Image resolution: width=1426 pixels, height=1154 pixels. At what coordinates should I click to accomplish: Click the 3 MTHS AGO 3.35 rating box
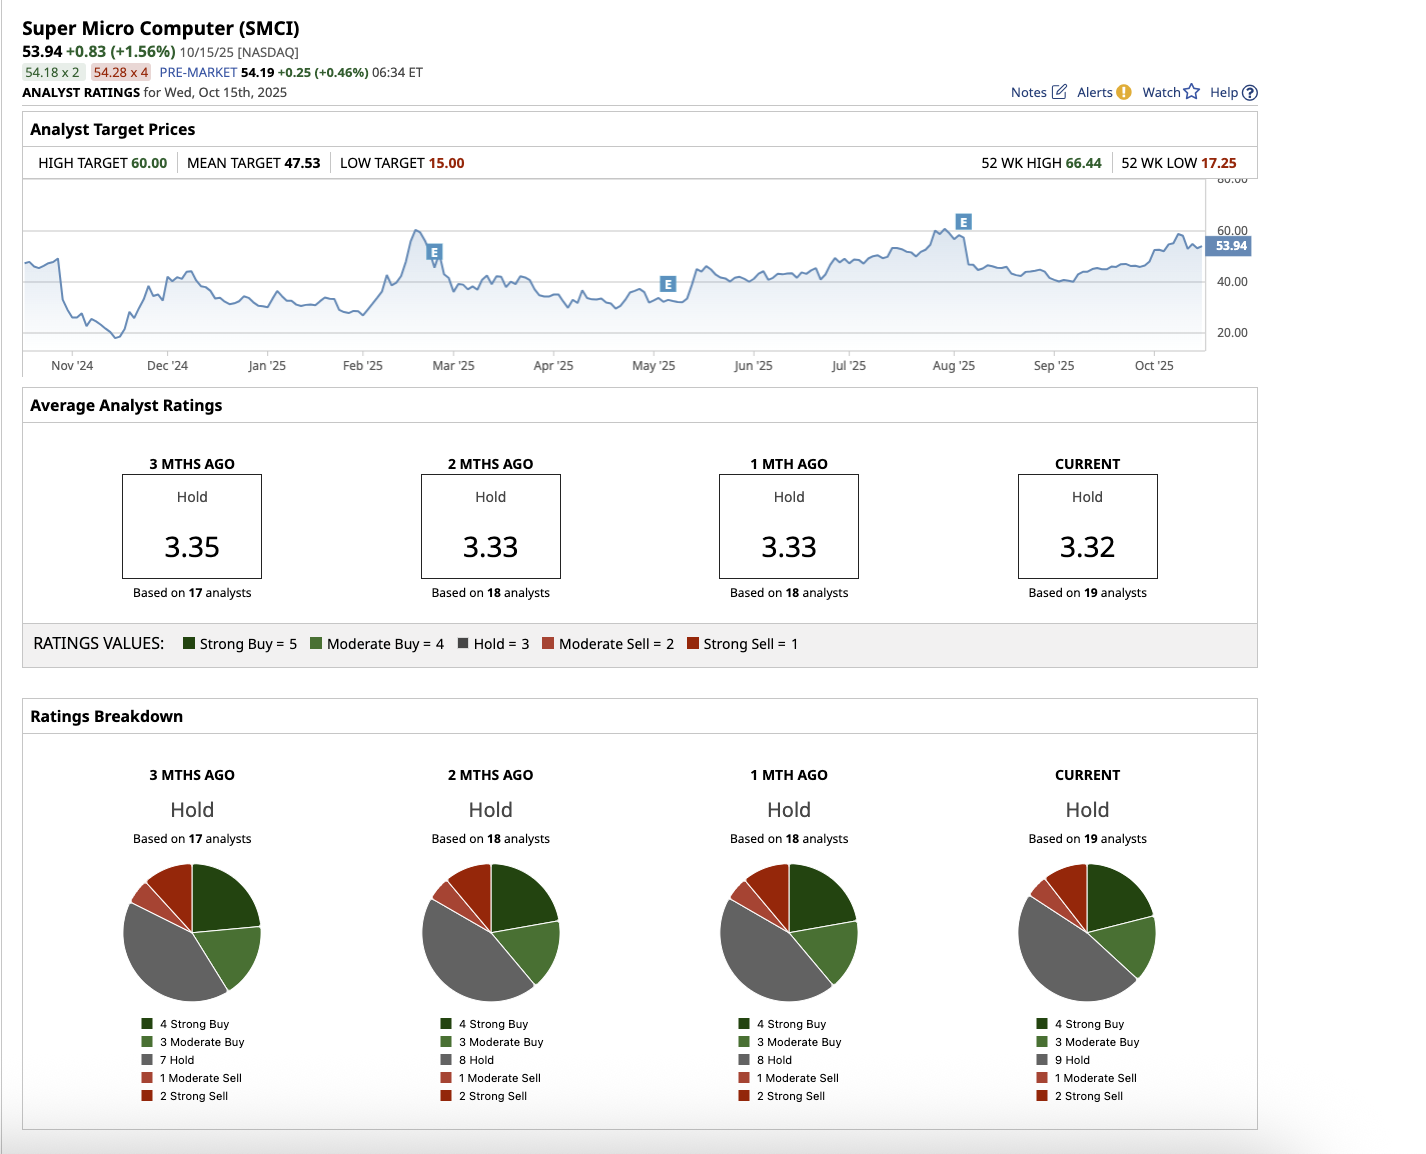192,526
